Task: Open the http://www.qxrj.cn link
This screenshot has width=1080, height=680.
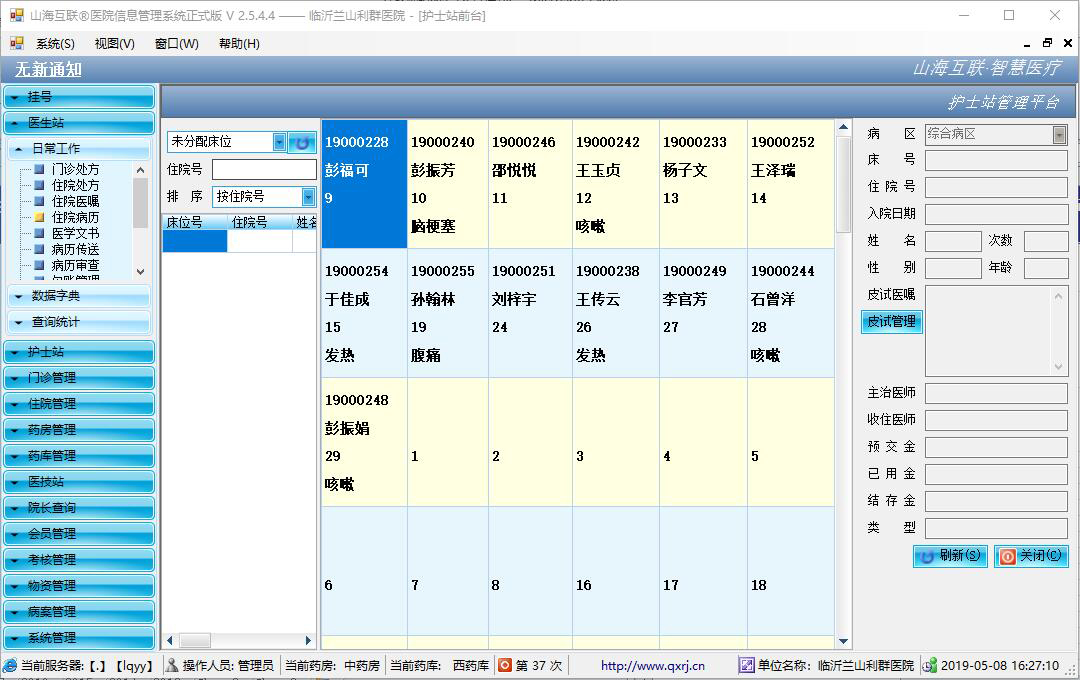Action: click(x=652, y=666)
